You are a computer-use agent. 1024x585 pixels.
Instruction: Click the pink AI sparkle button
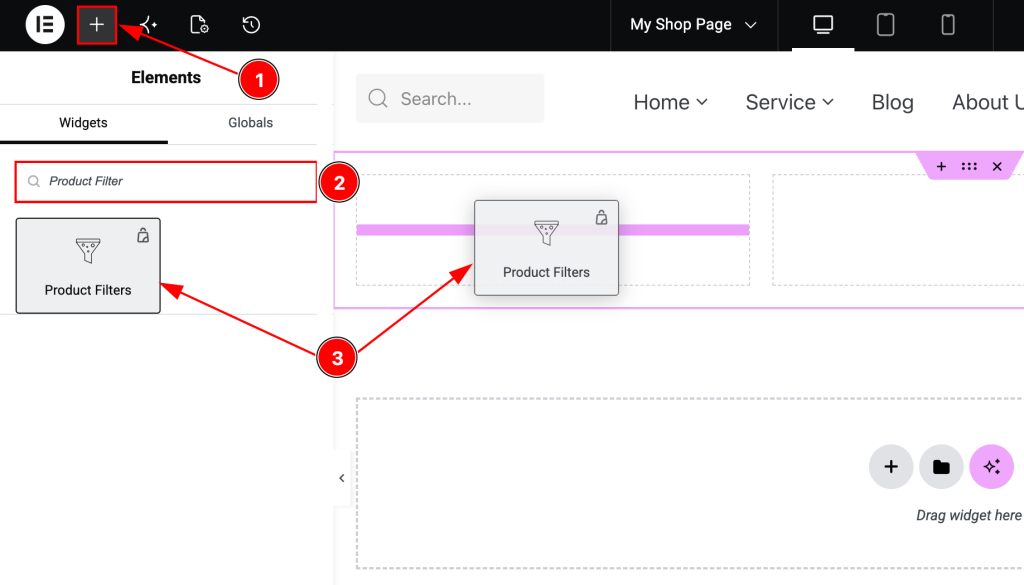pos(991,467)
